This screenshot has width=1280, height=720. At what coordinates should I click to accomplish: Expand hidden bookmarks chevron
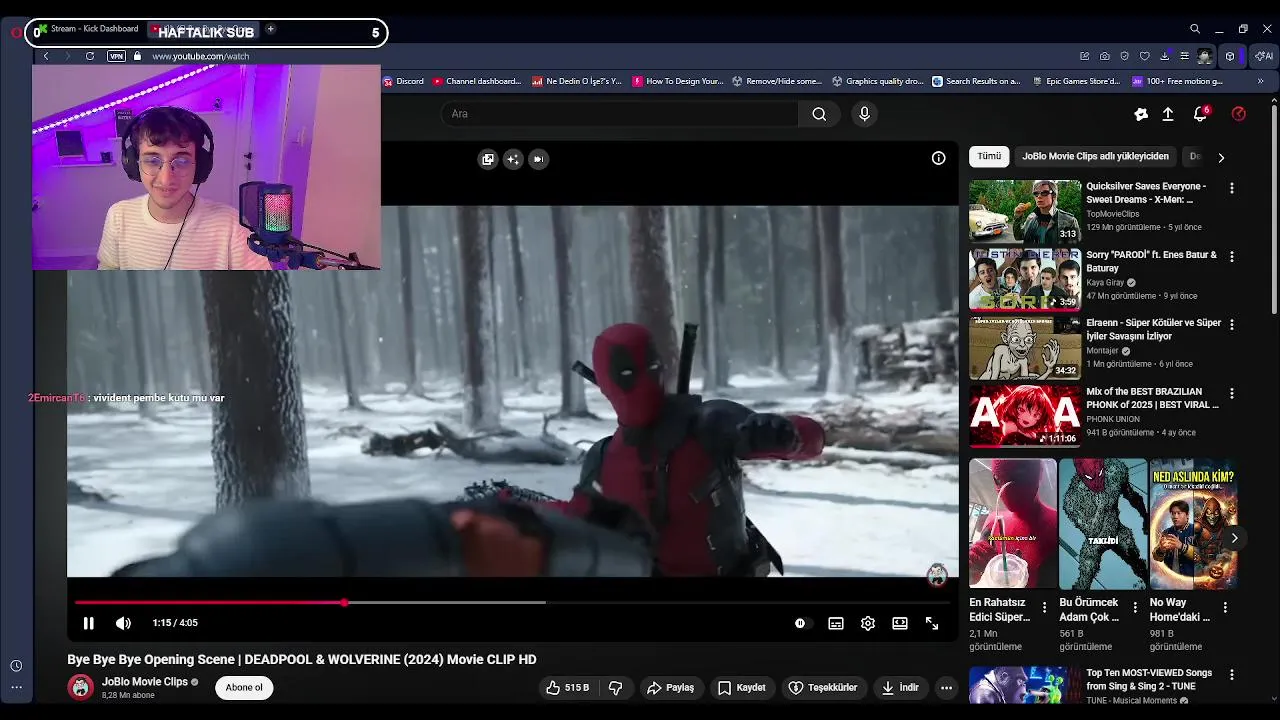pyautogui.click(x=1259, y=81)
